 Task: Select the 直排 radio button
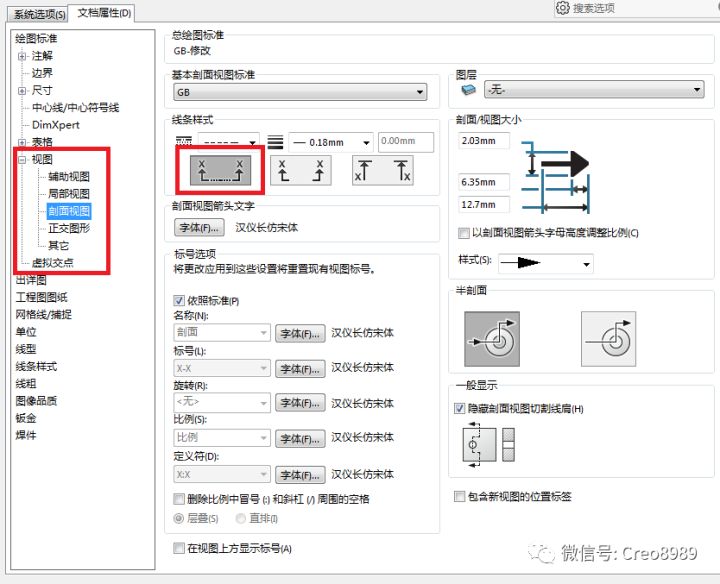pyautogui.click(x=240, y=518)
